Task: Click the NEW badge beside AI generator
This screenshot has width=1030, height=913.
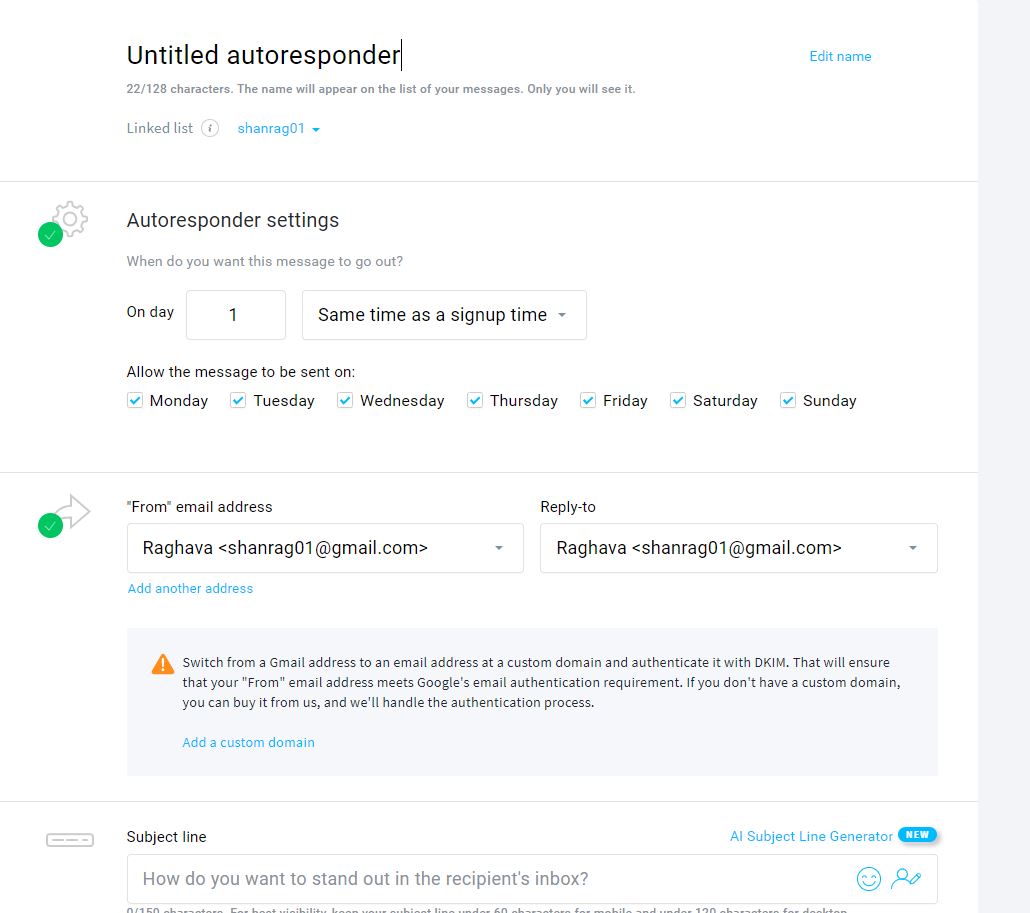Action: point(916,835)
